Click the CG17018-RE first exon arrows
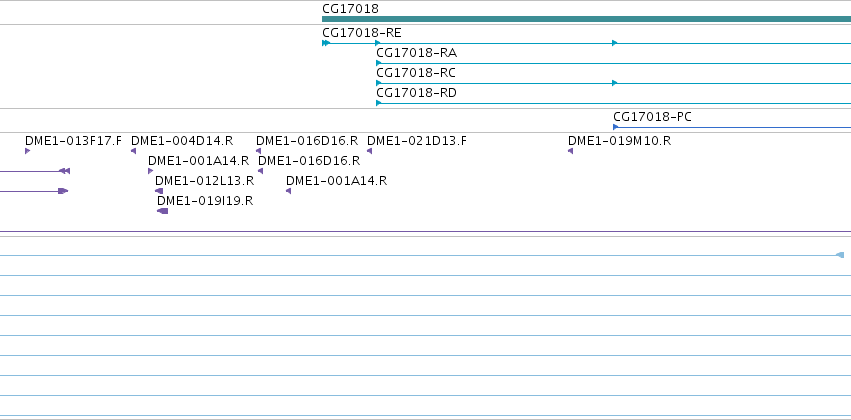The image size is (851, 420). click(x=326, y=43)
